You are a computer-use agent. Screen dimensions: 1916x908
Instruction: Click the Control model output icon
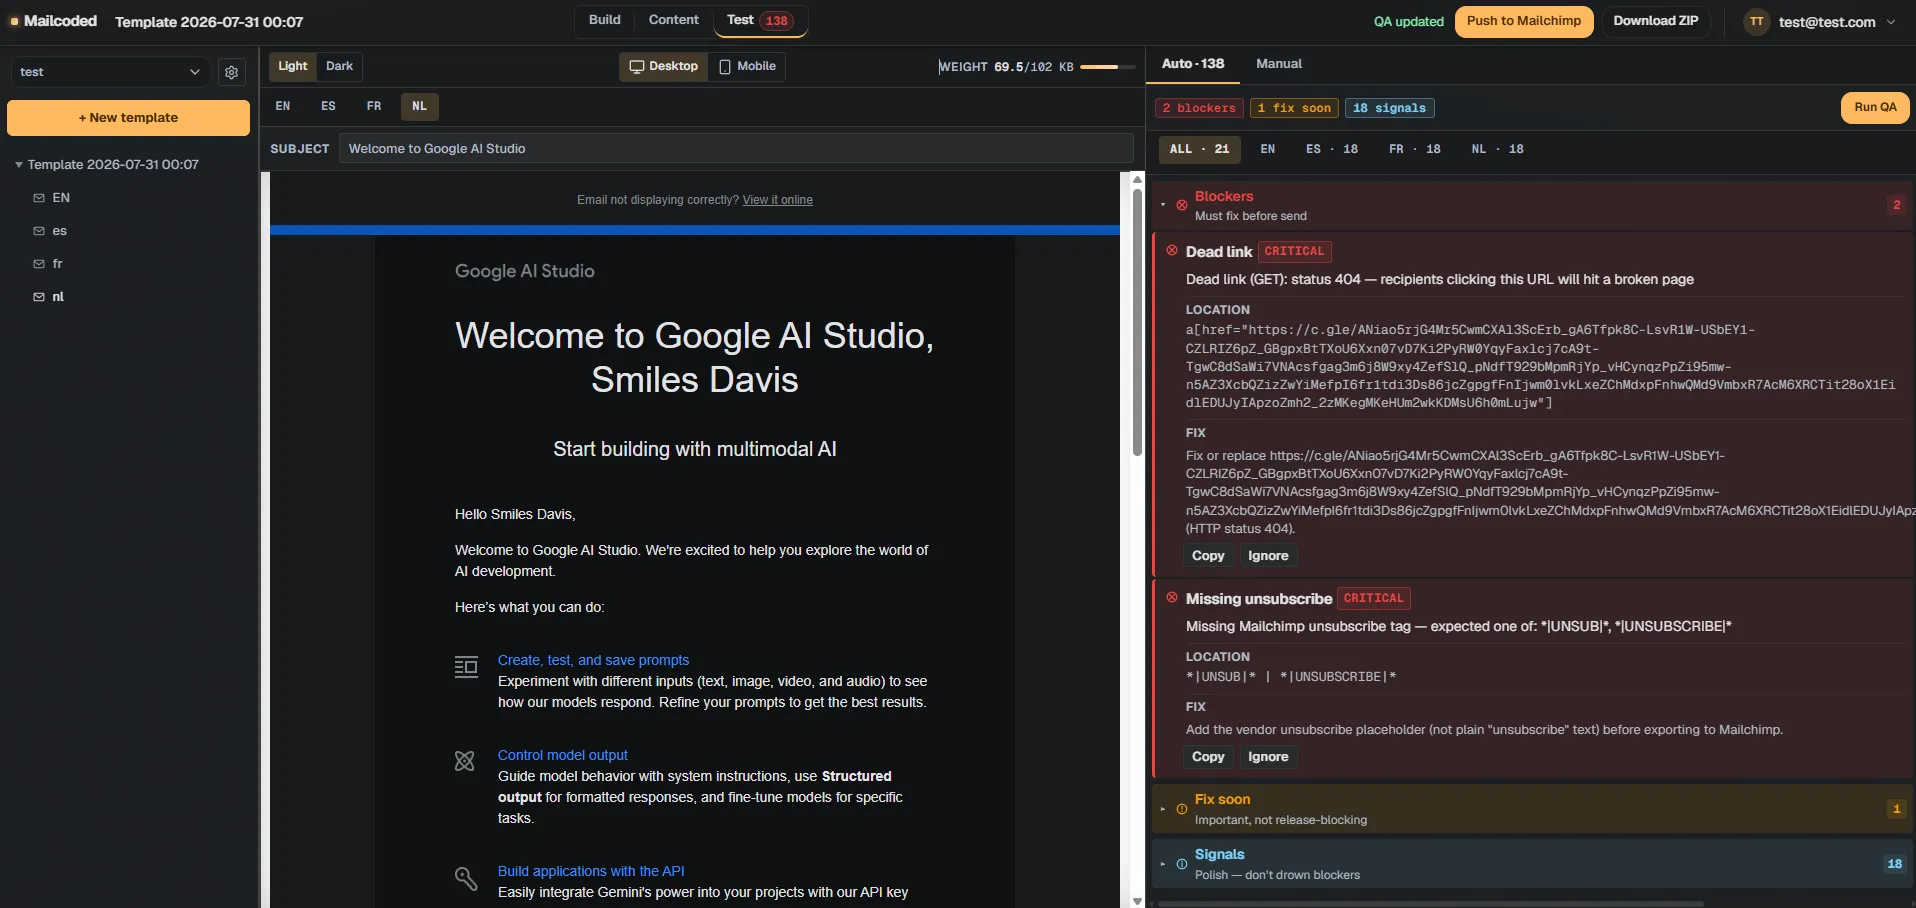coord(465,761)
